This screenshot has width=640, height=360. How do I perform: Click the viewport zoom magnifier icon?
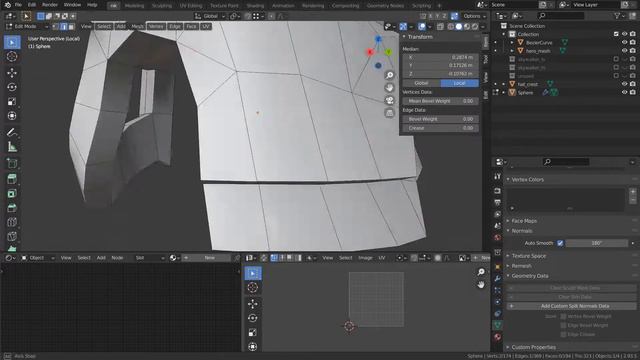[389, 75]
